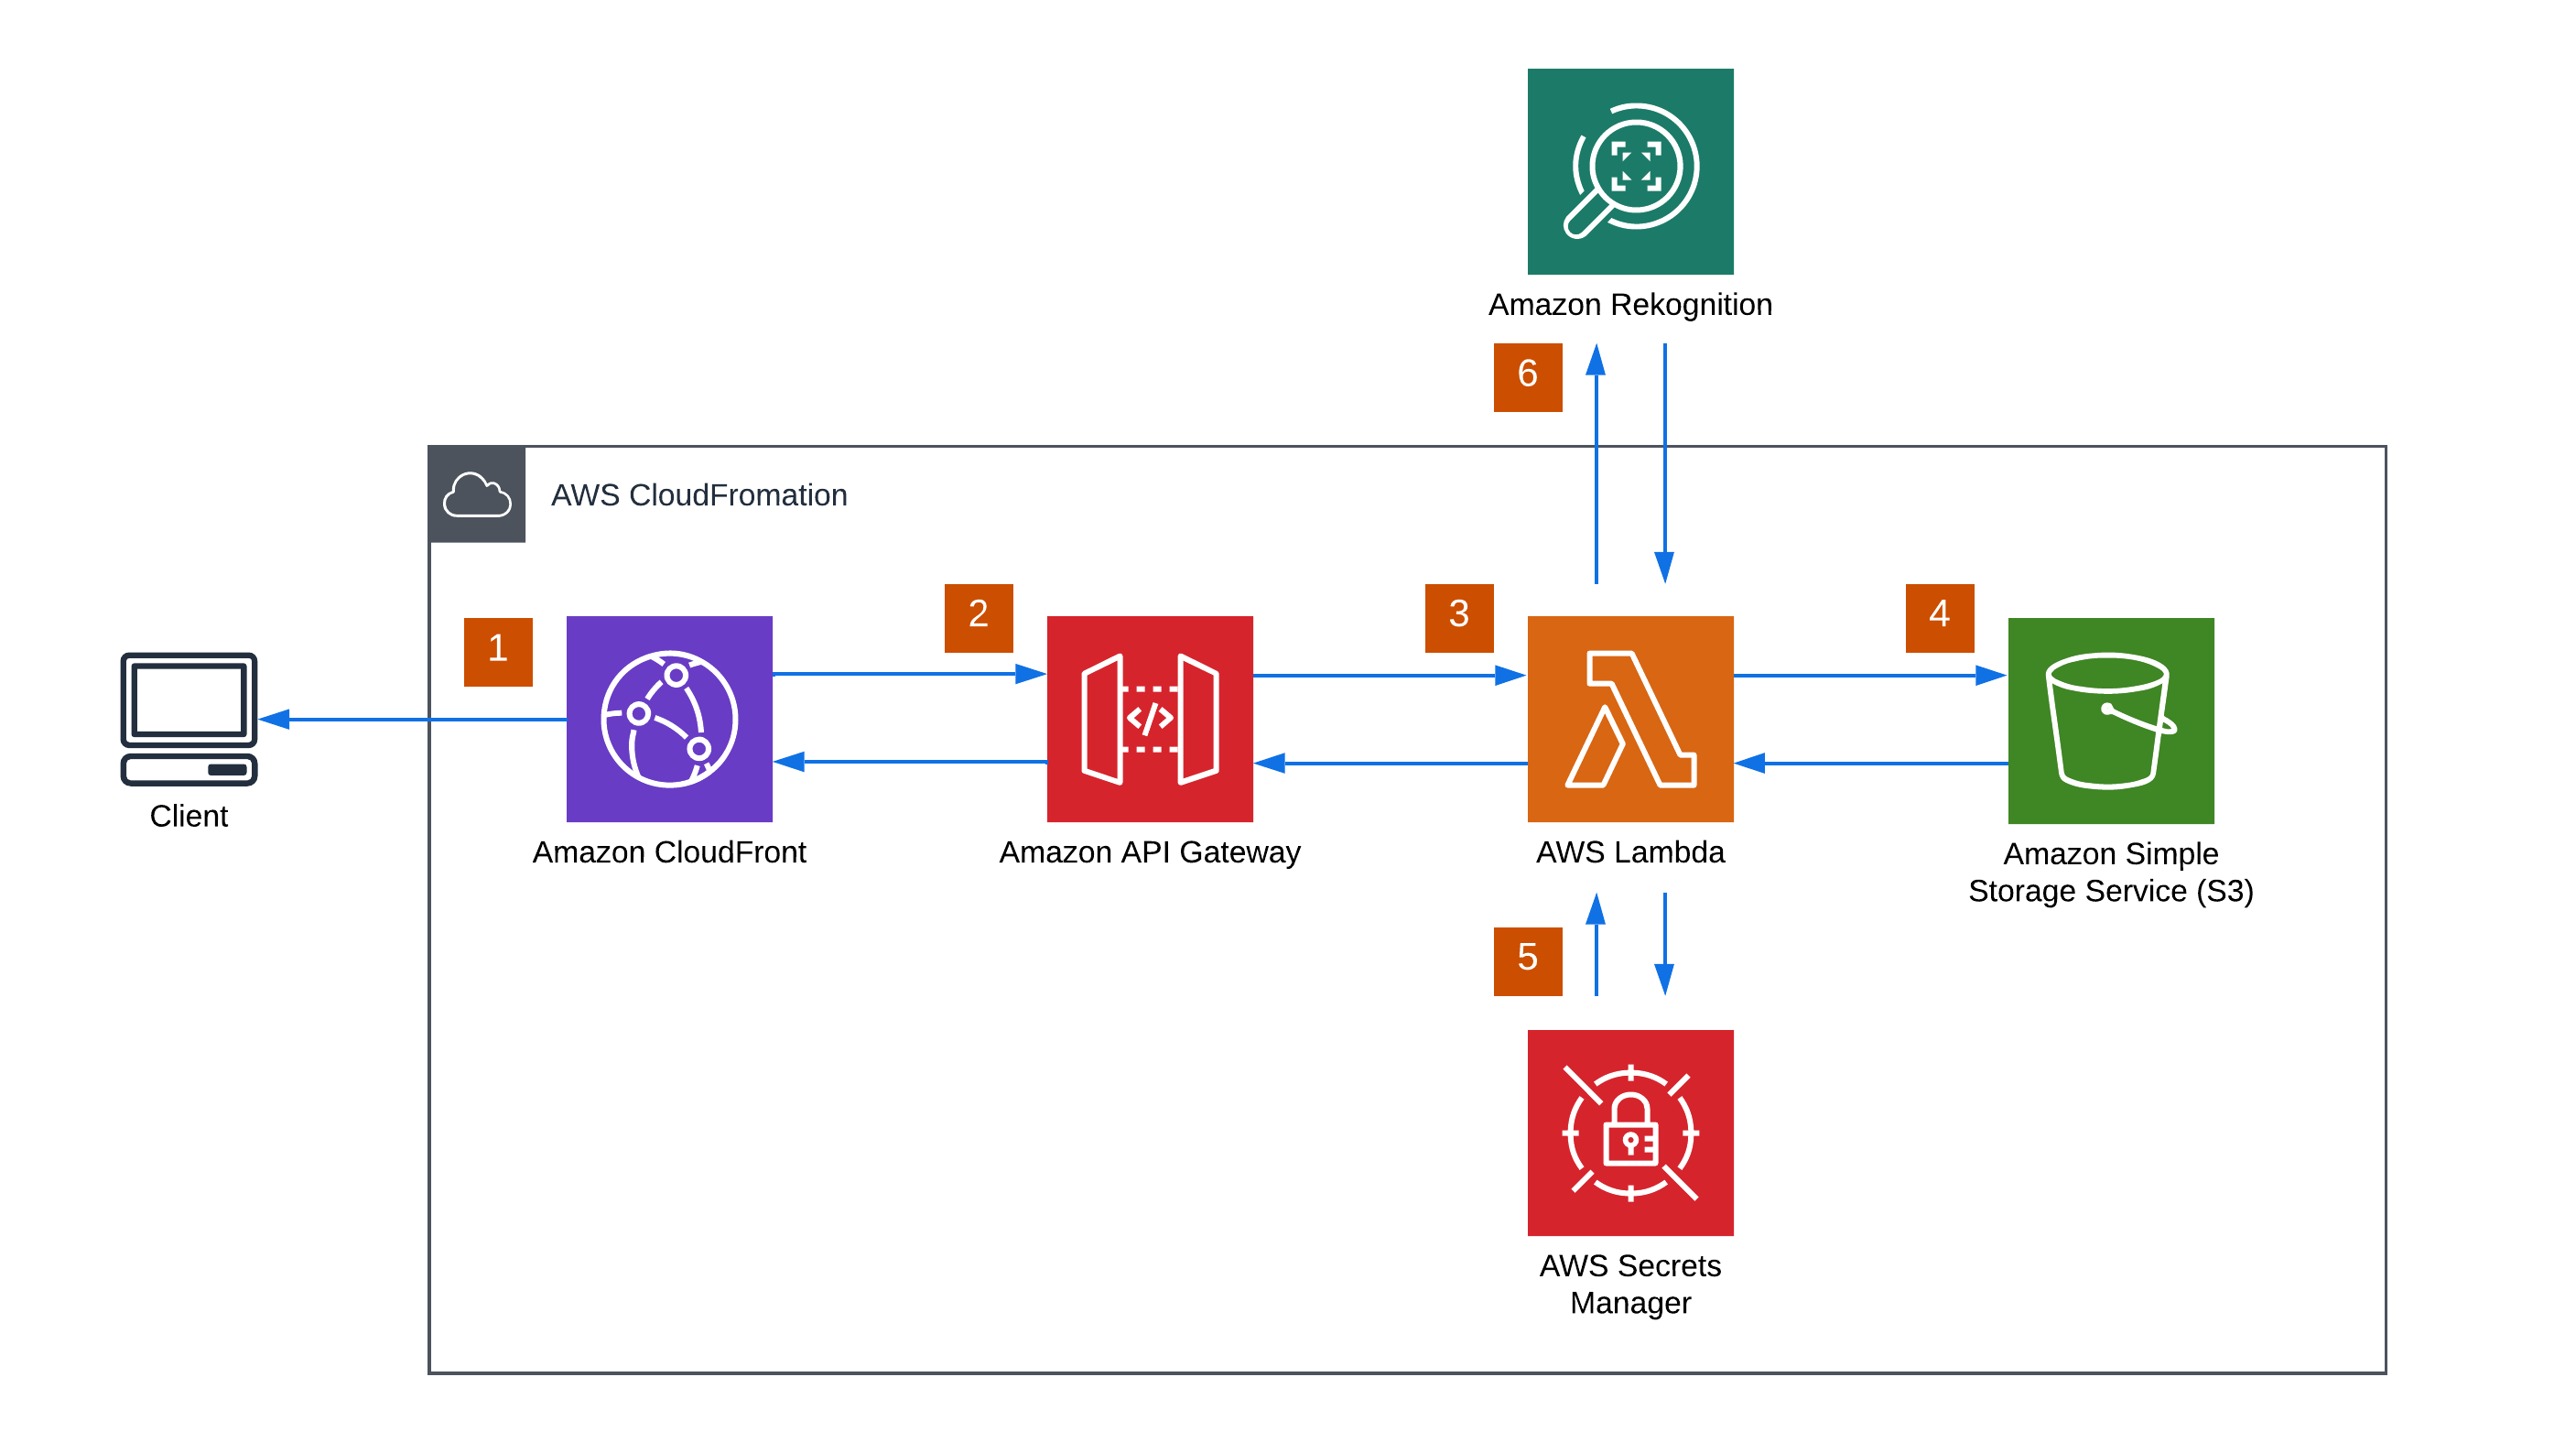
Task: Click step number 5 badge
Action: [1527, 960]
